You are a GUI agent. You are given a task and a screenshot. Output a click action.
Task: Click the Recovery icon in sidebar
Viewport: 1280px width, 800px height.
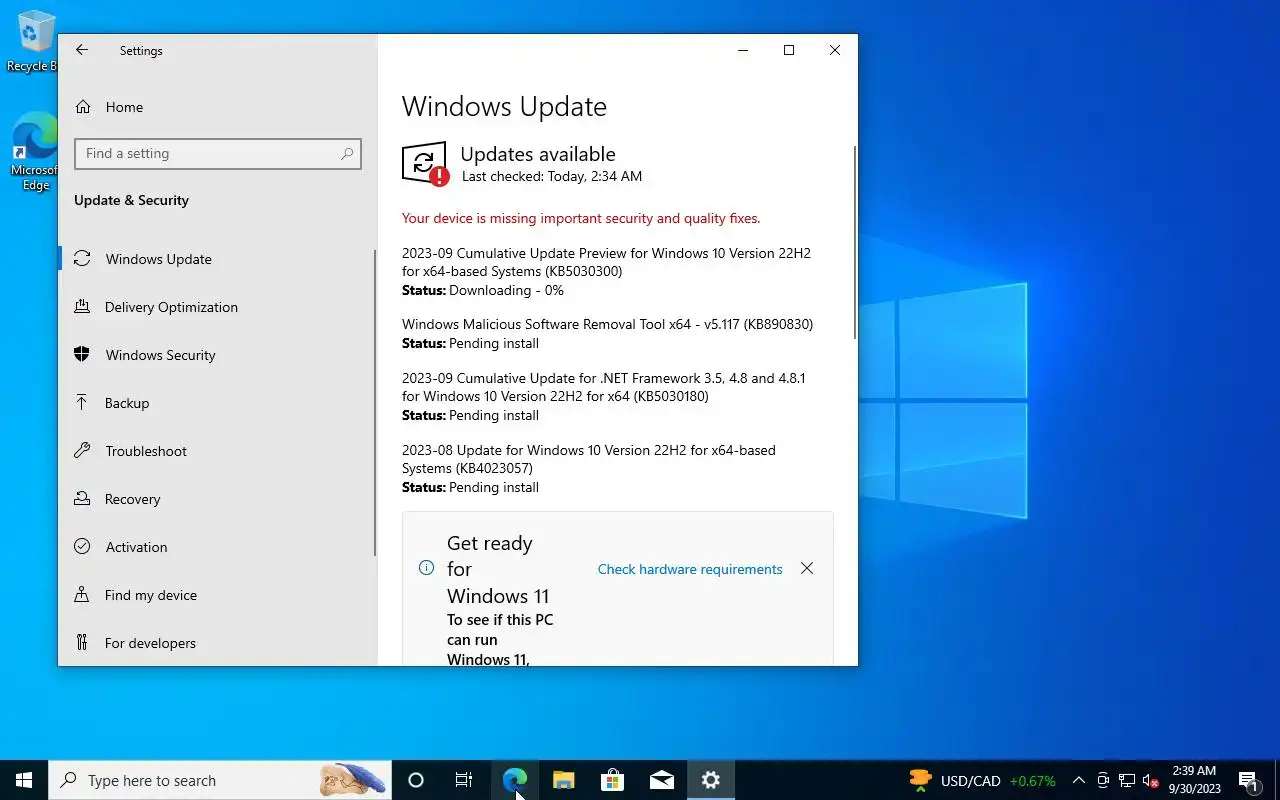pyautogui.click(x=83, y=499)
